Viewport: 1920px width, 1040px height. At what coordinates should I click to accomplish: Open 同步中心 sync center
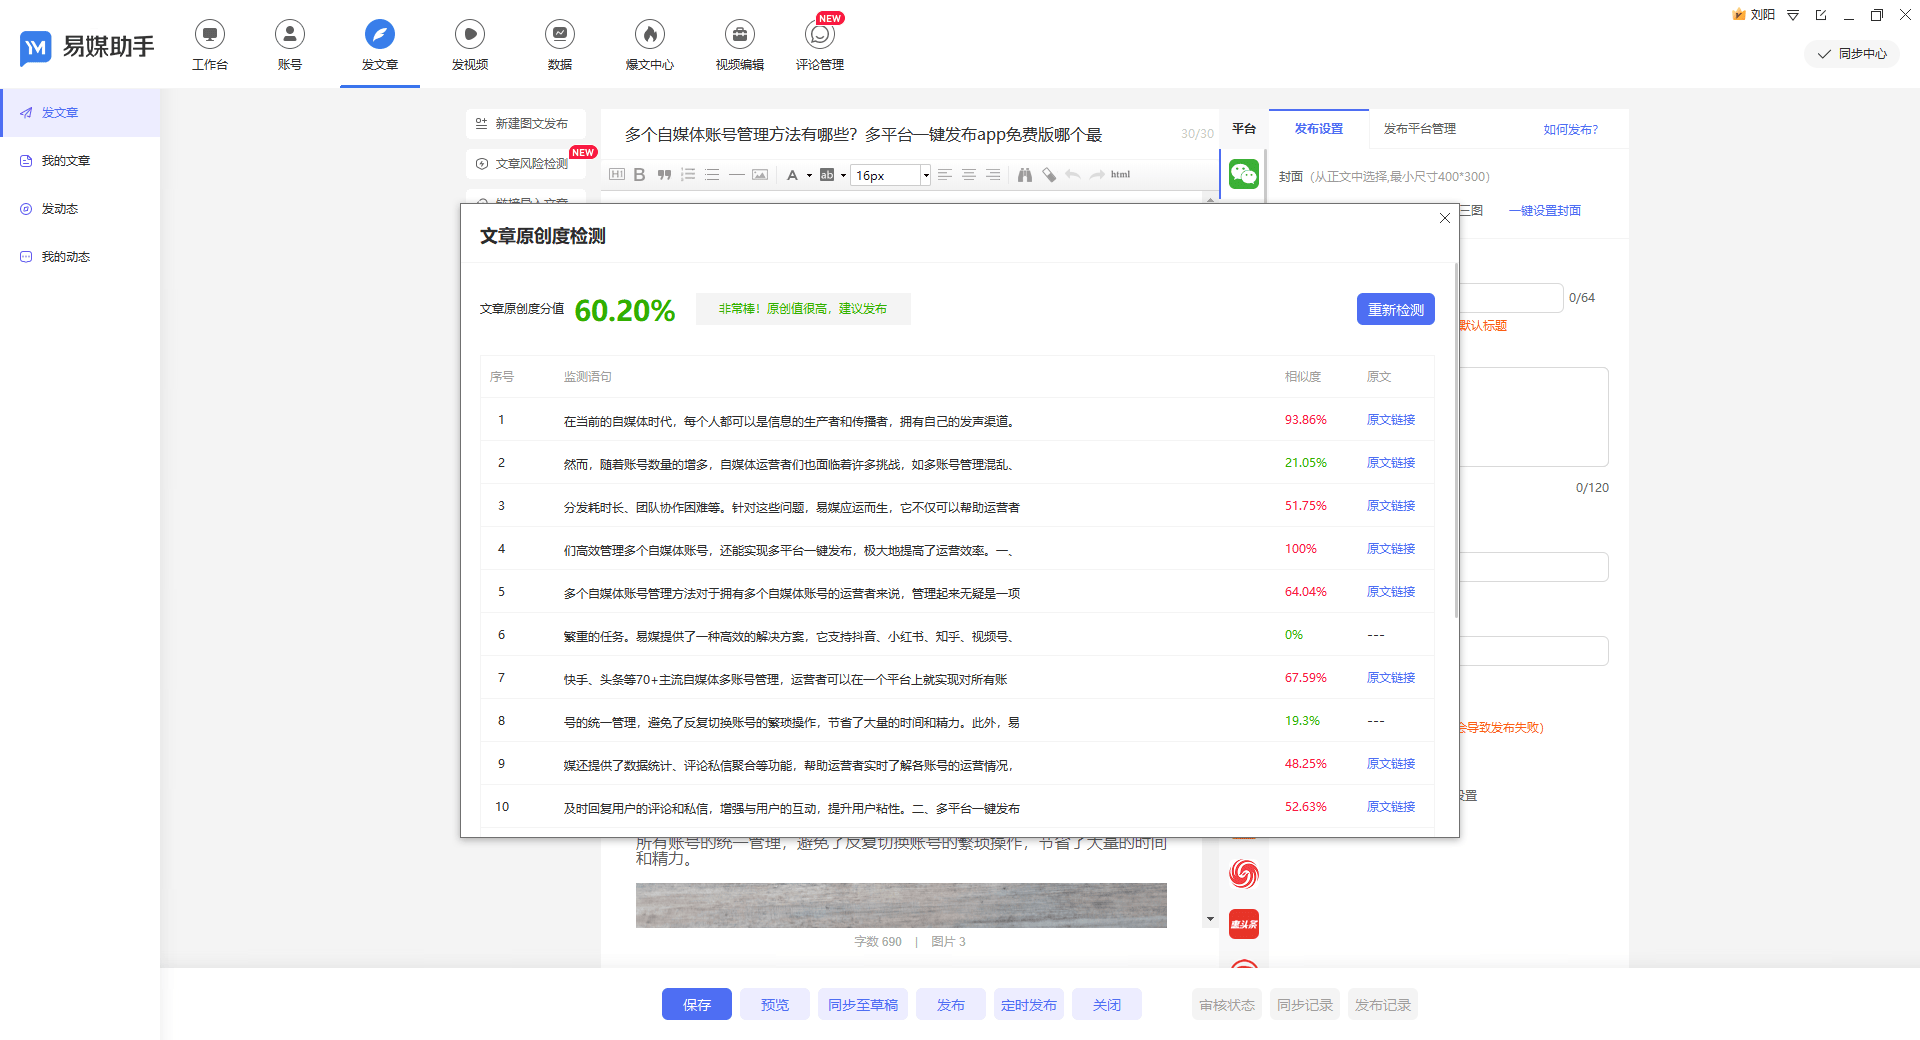1852,54
